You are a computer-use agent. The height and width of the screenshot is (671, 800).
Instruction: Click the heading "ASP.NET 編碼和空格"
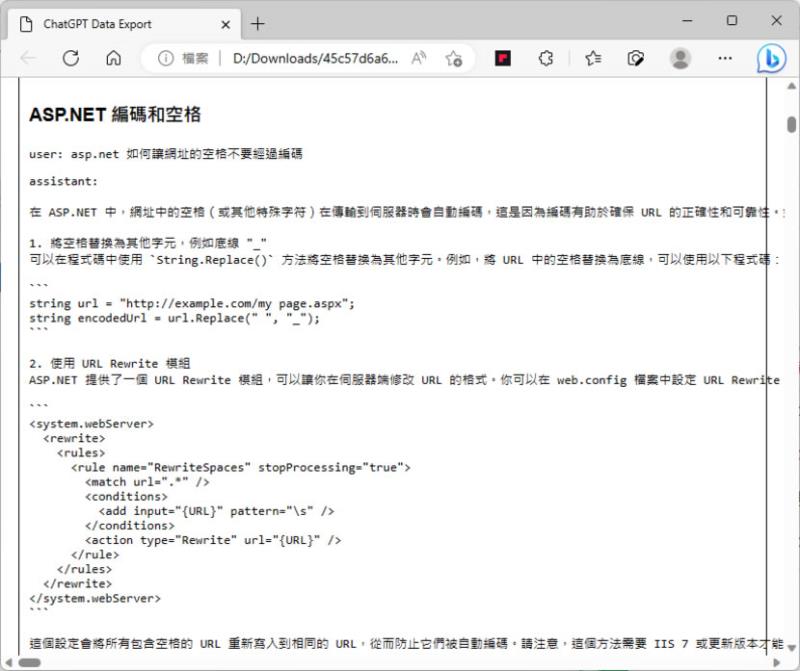click(x=115, y=114)
